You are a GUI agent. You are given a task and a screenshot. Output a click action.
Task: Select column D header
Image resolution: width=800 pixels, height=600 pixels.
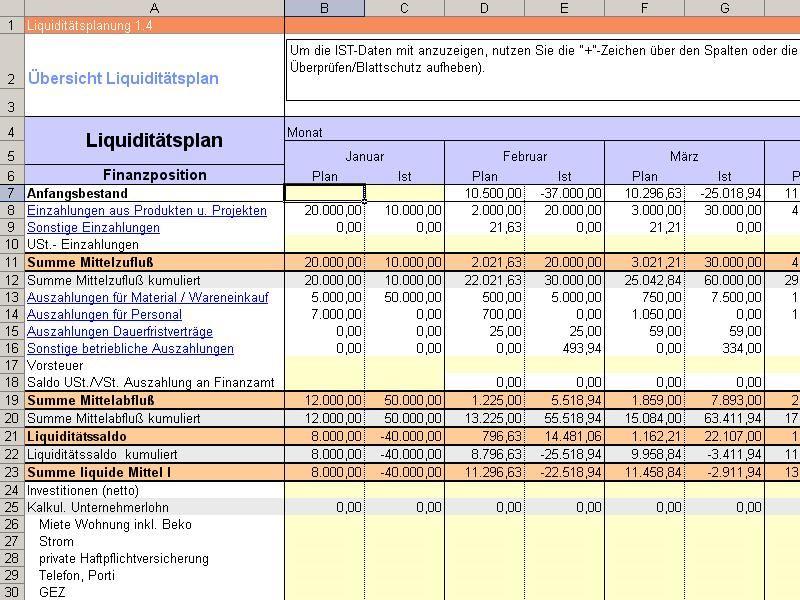coord(484,8)
